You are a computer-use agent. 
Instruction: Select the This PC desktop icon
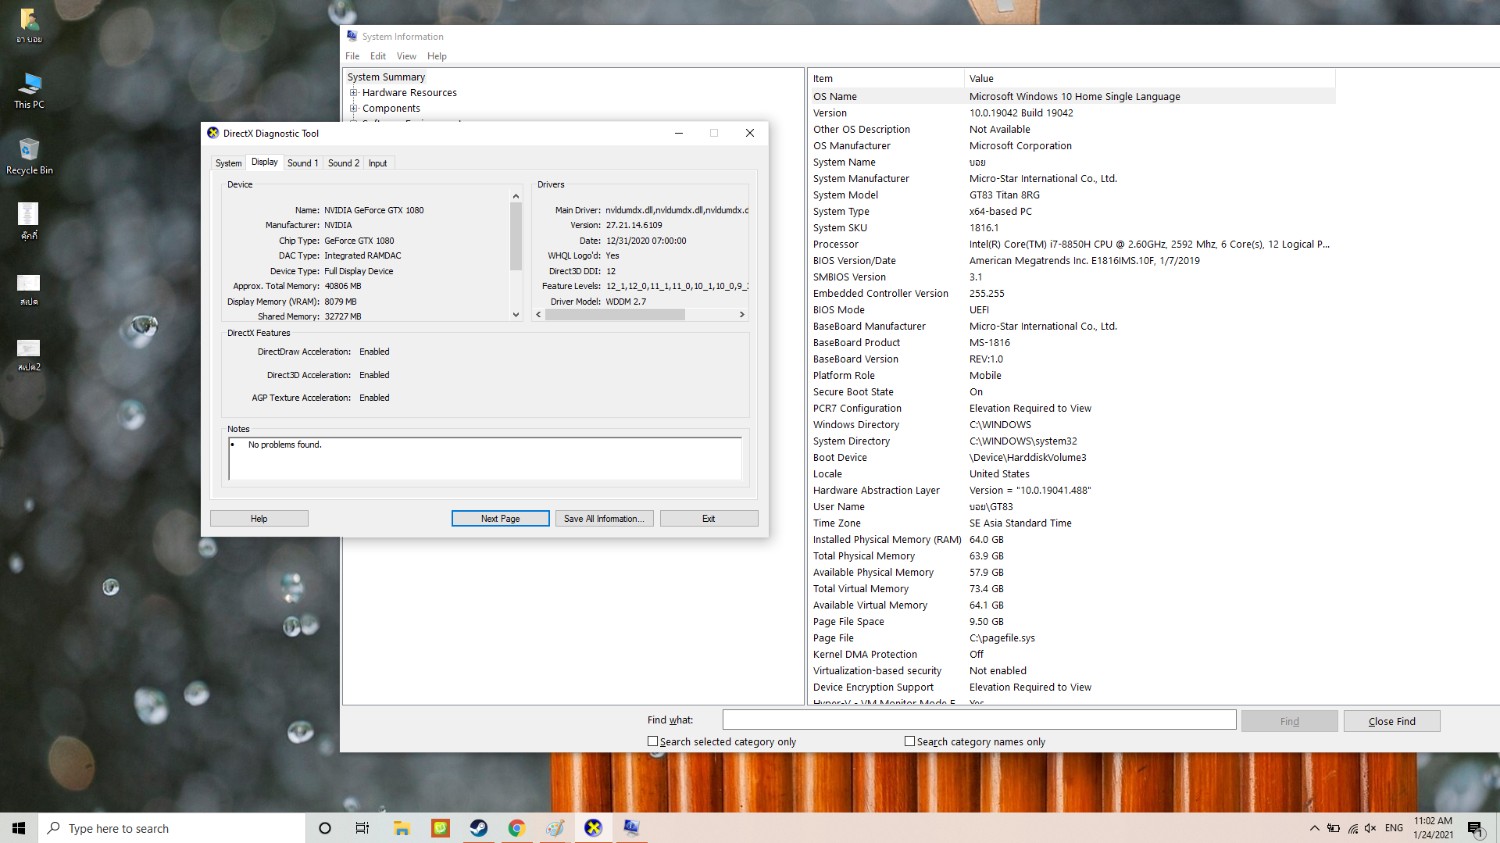point(29,89)
